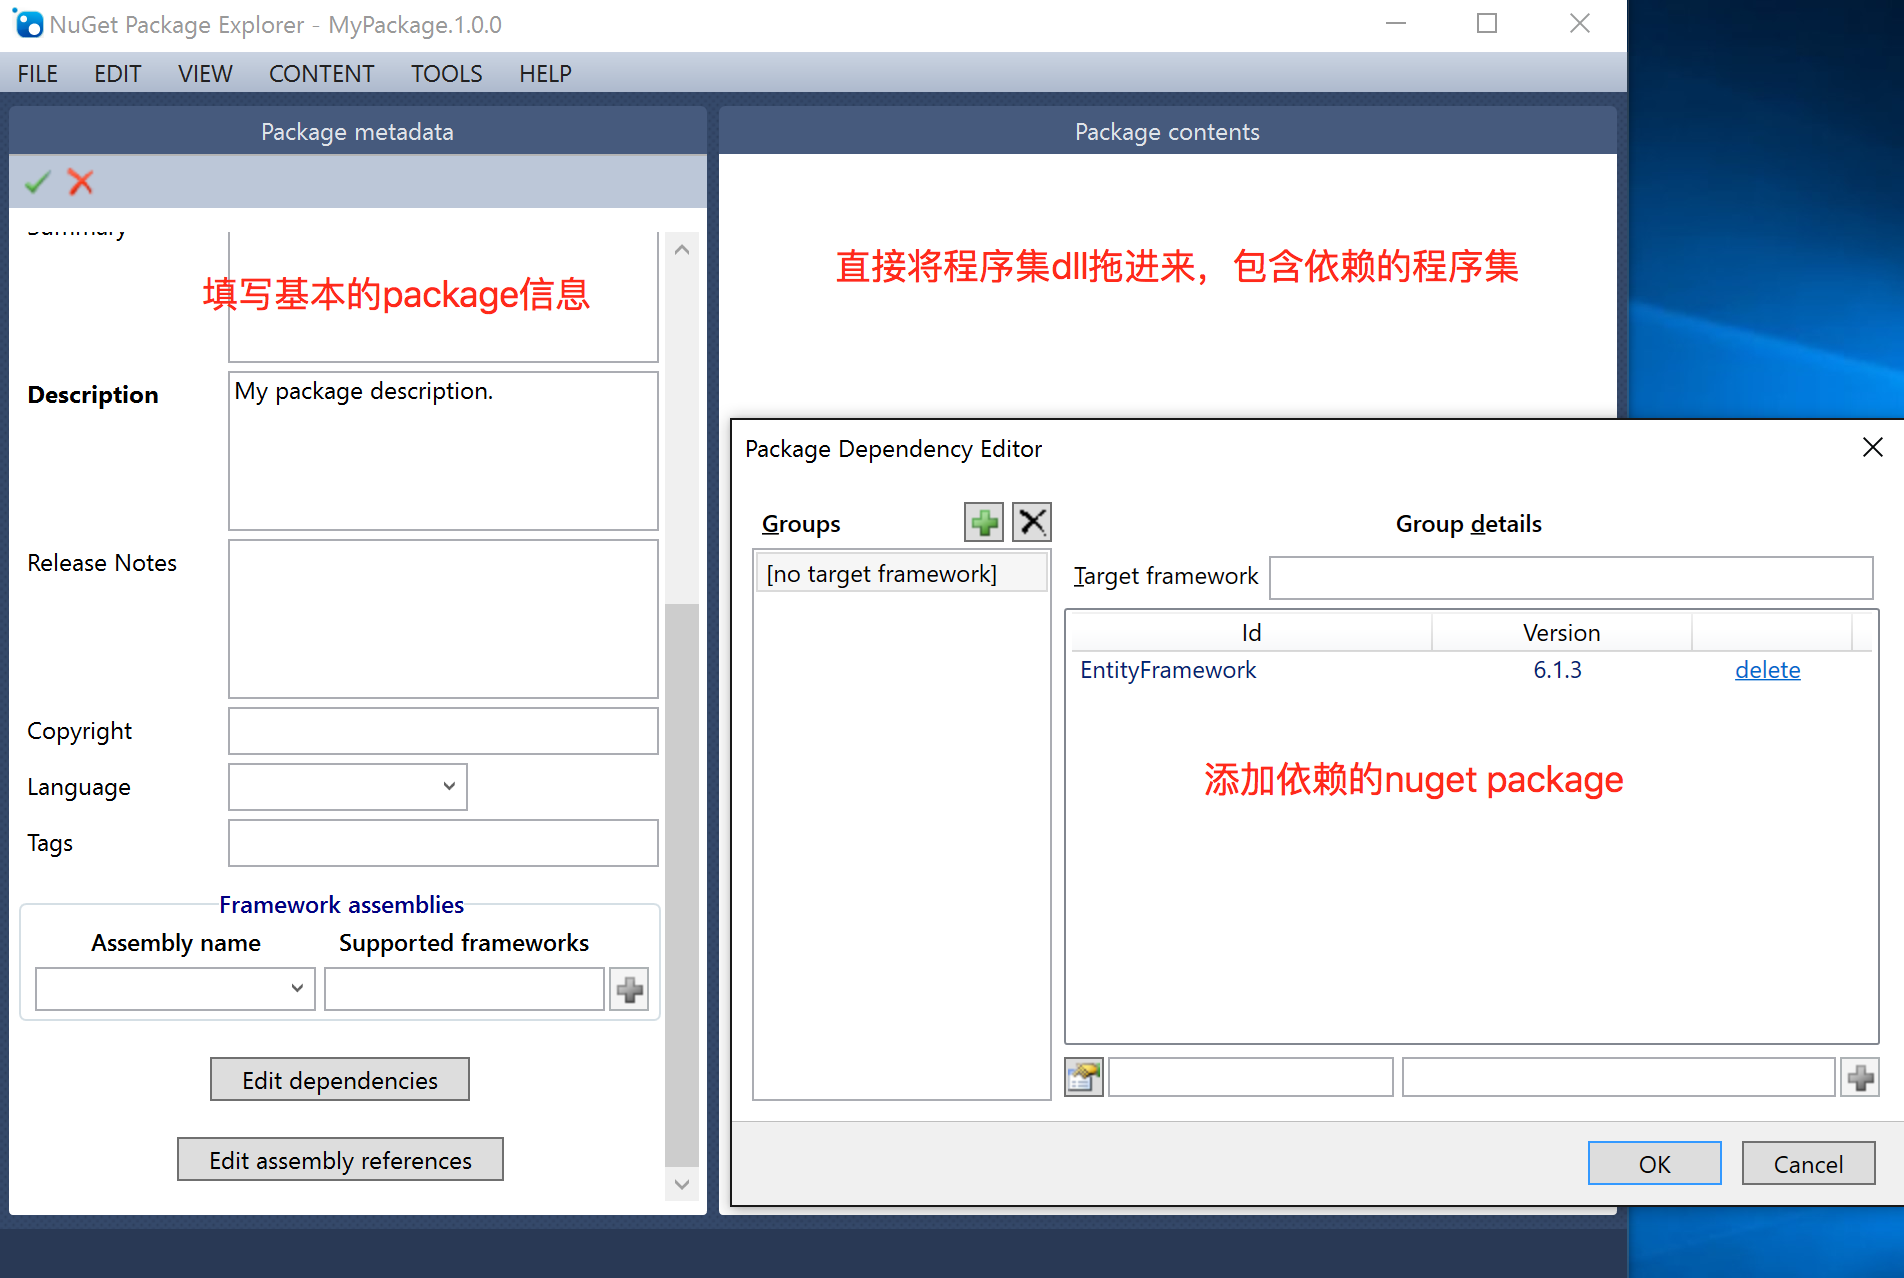
Task: Click the Id column header
Action: point(1251,633)
